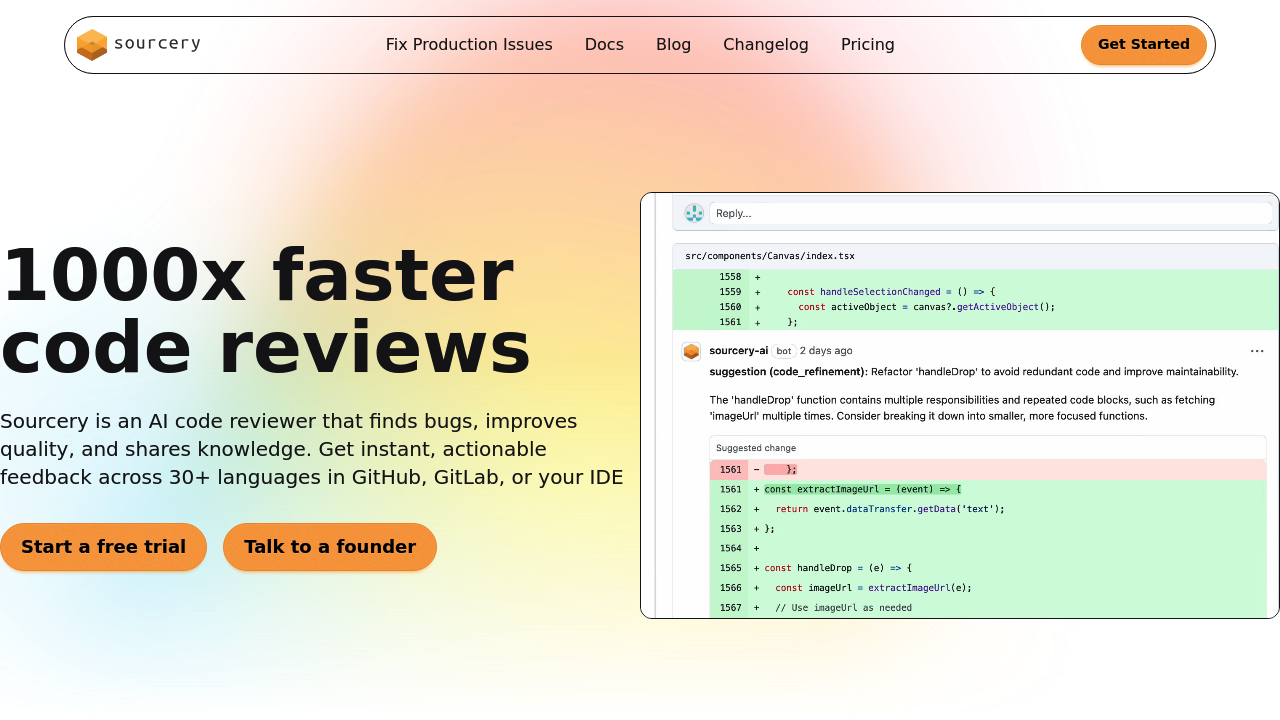Click the sourcery wordmark in the header
The image size is (1280, 720).
tap(157, 43)
